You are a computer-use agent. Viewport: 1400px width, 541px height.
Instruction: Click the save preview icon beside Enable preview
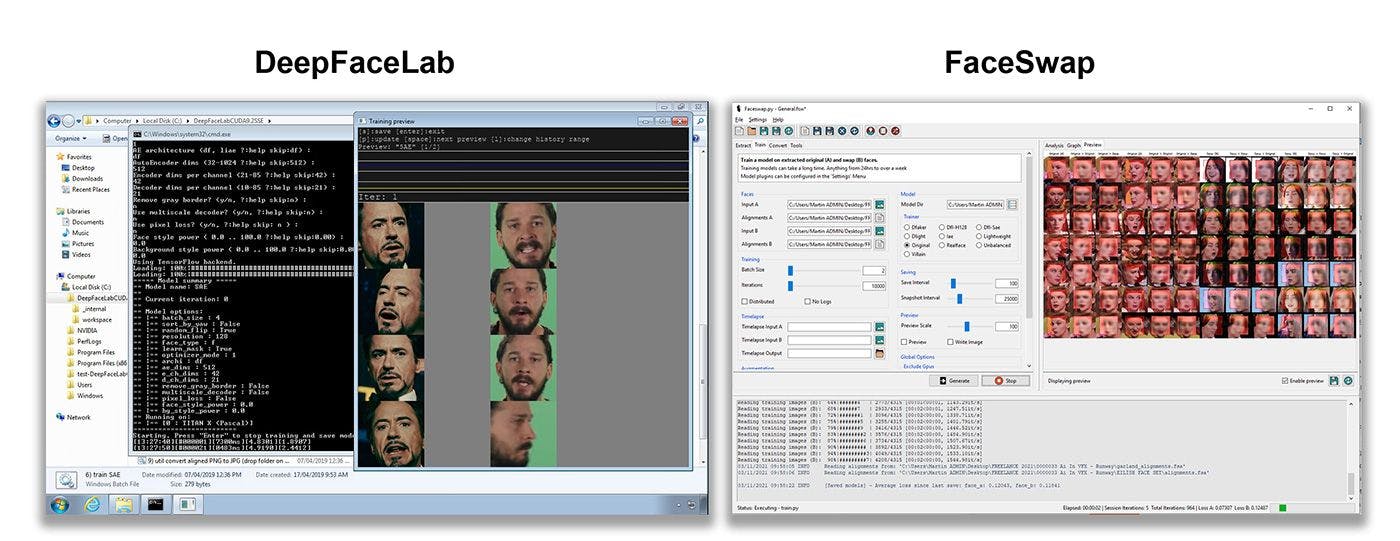pyautogui.click(x=1336, y=381)
